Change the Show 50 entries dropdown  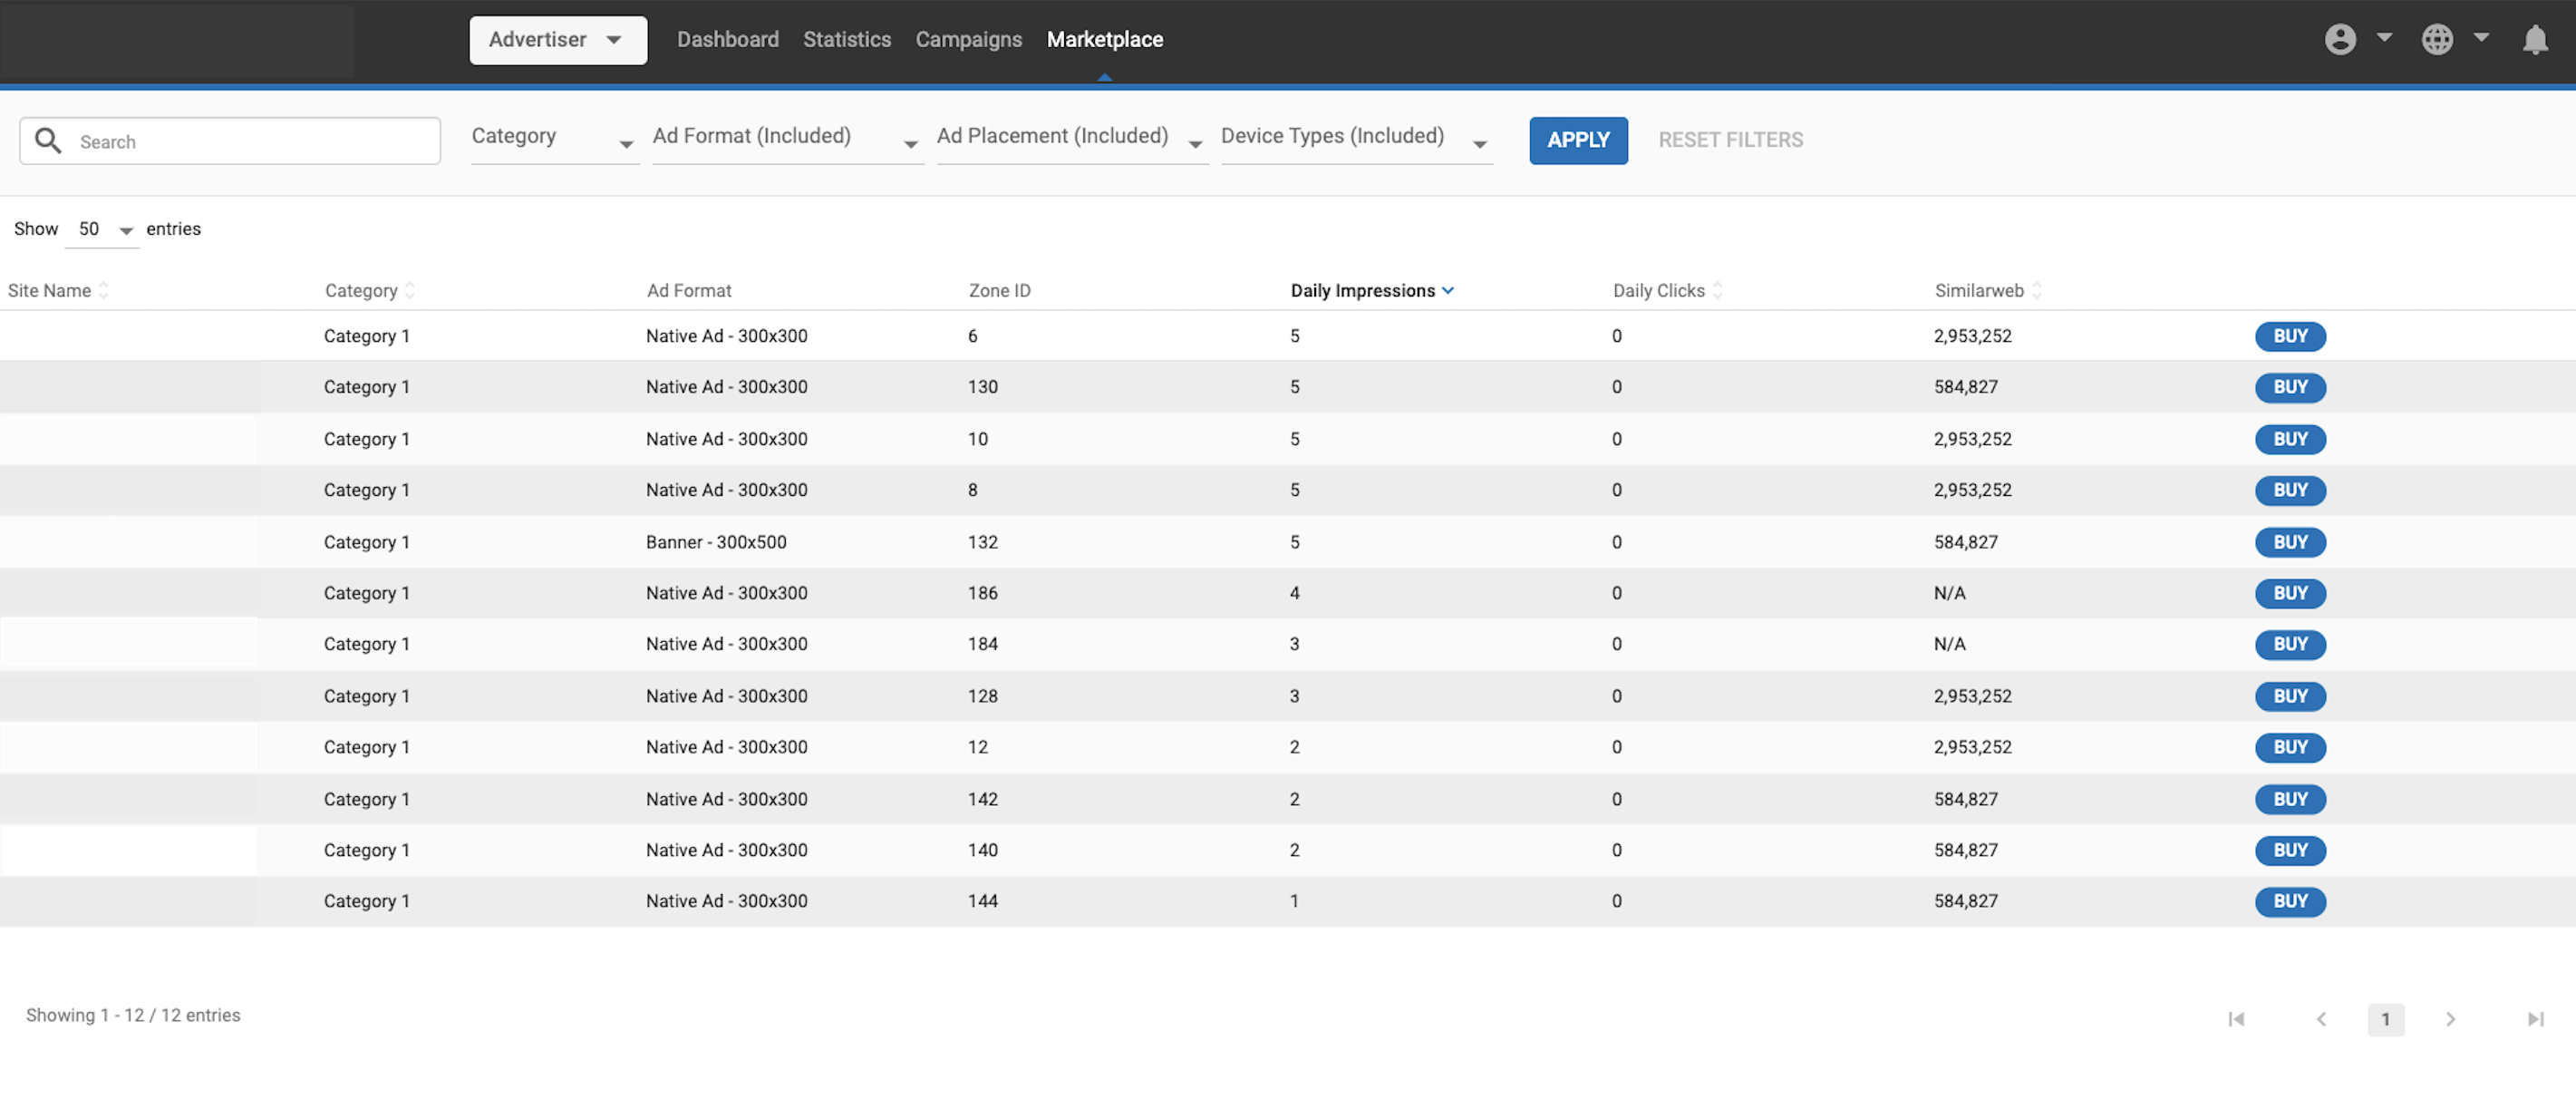point(102,229)
